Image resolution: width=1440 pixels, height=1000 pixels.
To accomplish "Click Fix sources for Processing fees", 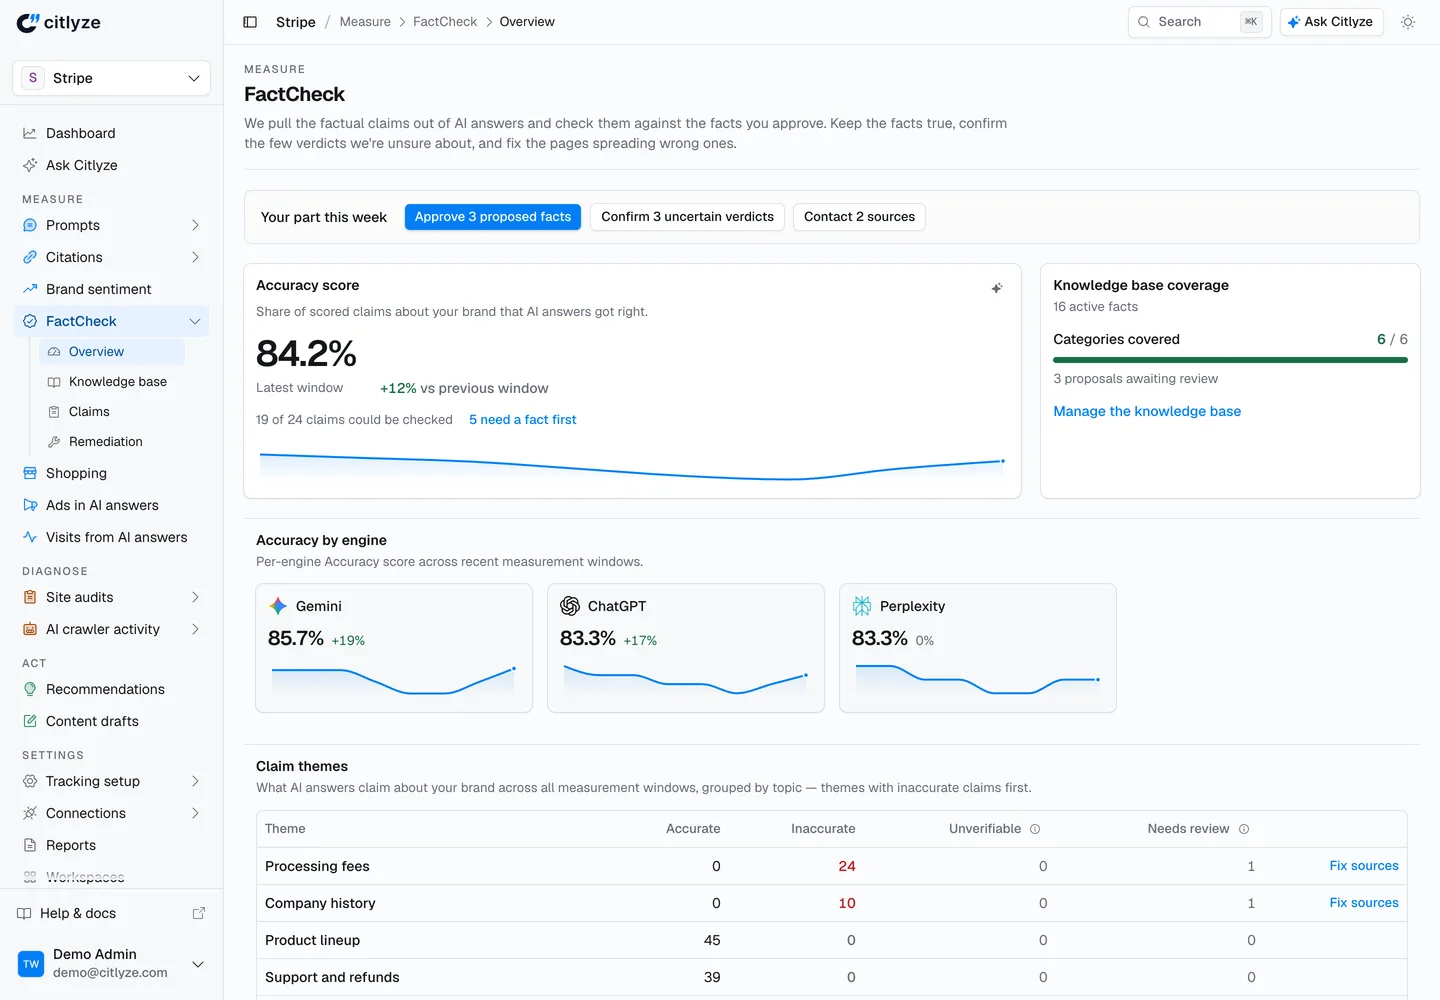I will [1364, 866].
